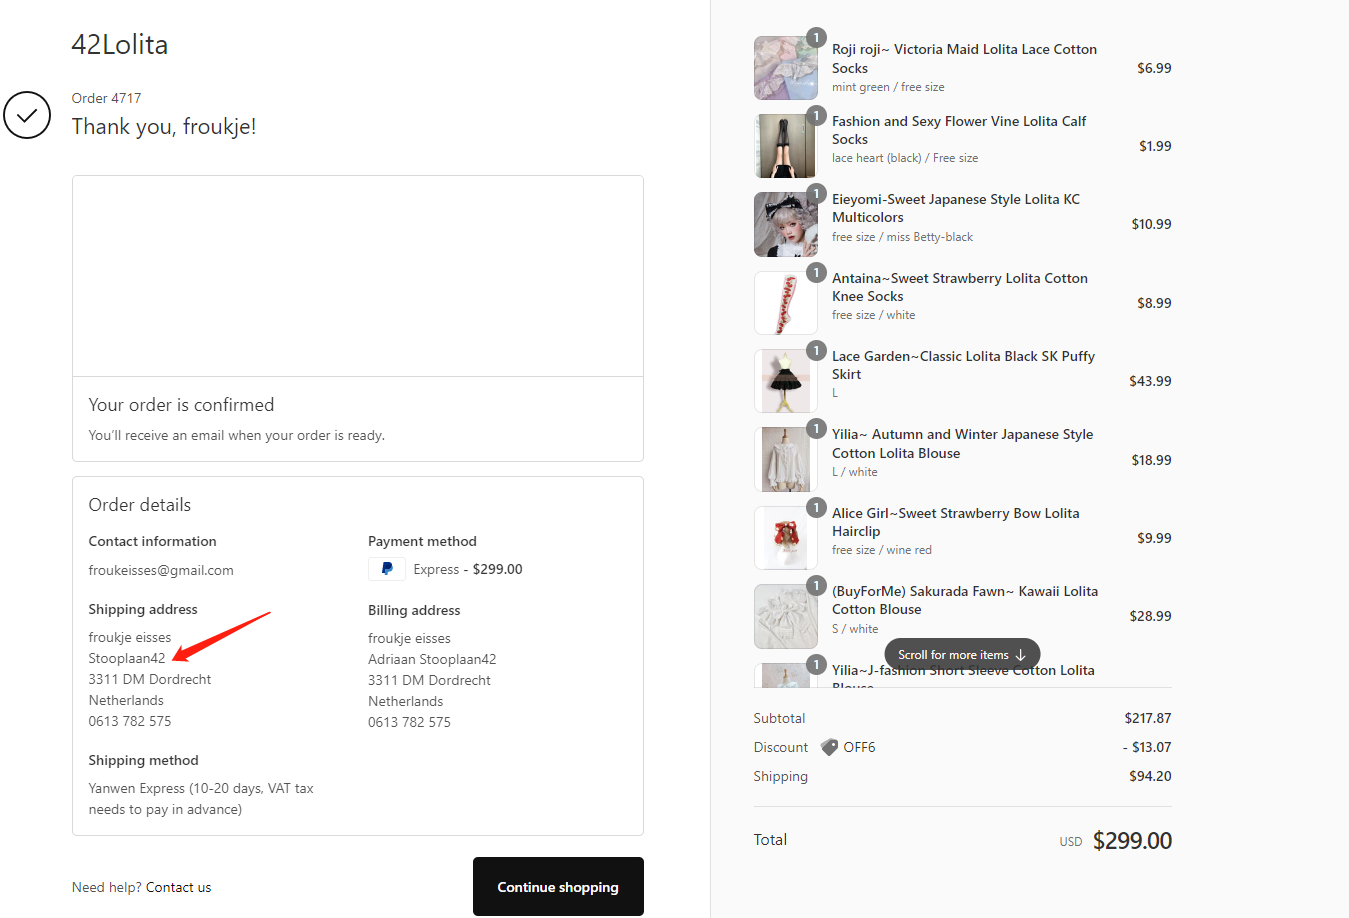This screenshot has height=918, width=1349.
Task: Click billing address line Adriaan Stooplaan42
Action: tap(432, 659)
